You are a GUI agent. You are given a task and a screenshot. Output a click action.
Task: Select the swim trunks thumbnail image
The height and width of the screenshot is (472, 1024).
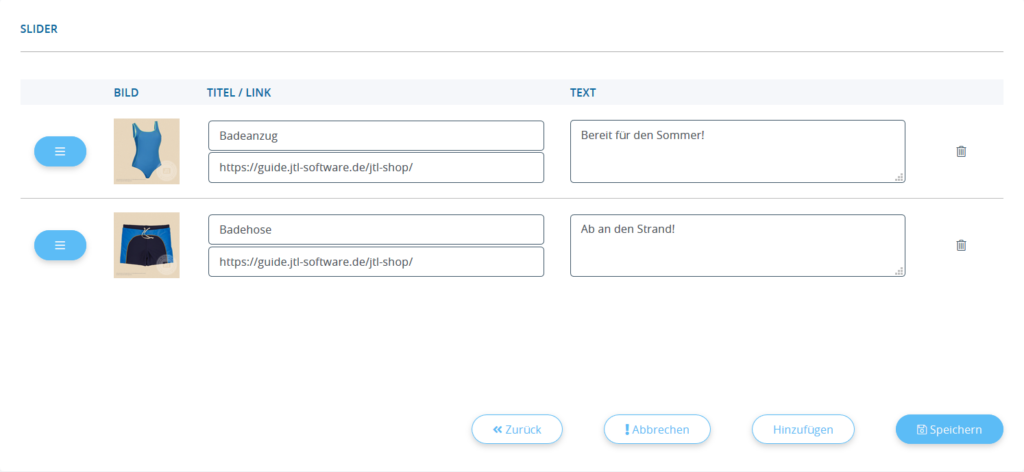[142, 242]
